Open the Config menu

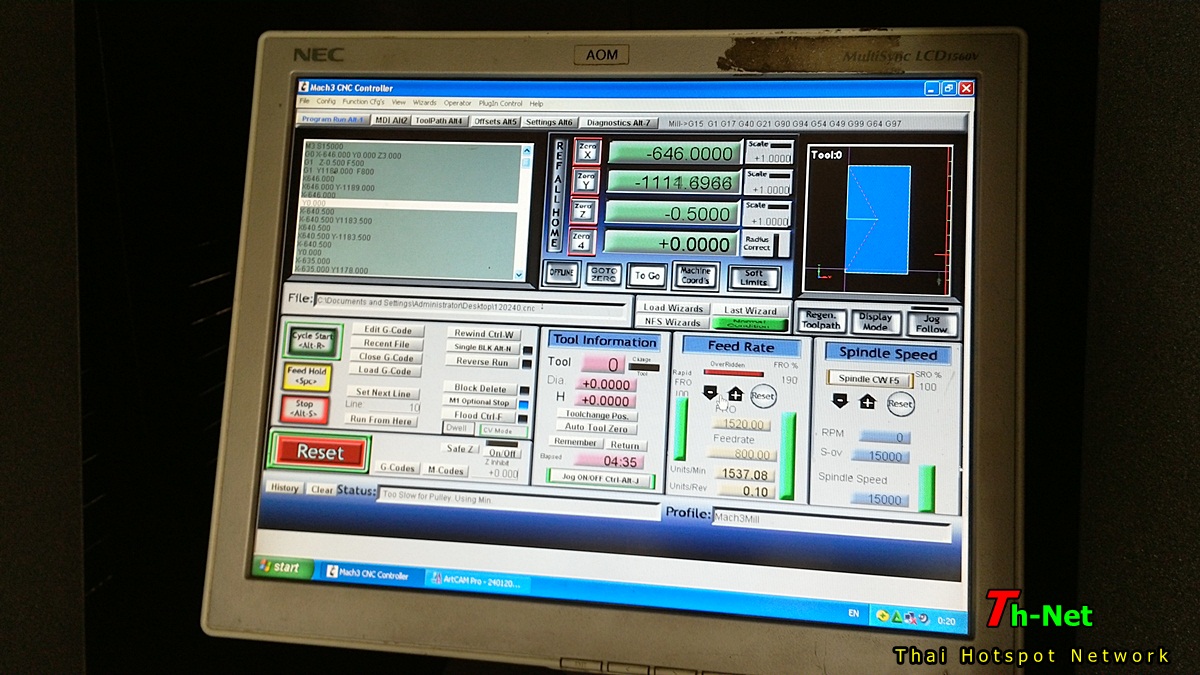pos(326,102)
